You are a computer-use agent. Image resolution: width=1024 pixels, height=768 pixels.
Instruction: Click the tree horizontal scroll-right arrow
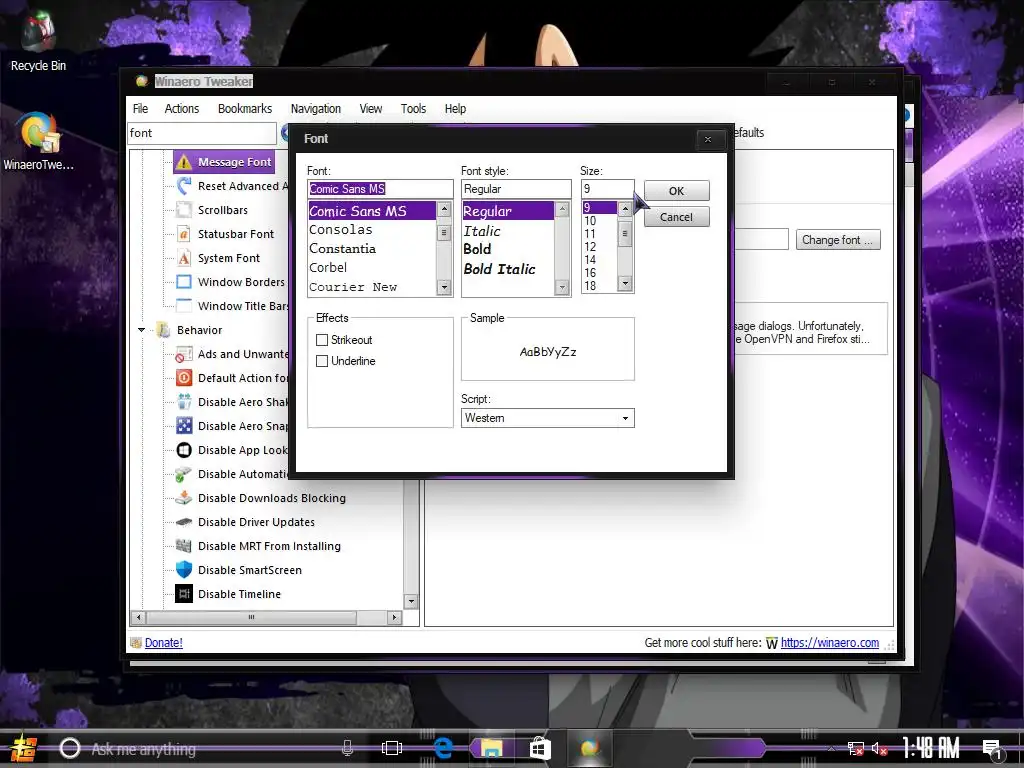394,617
